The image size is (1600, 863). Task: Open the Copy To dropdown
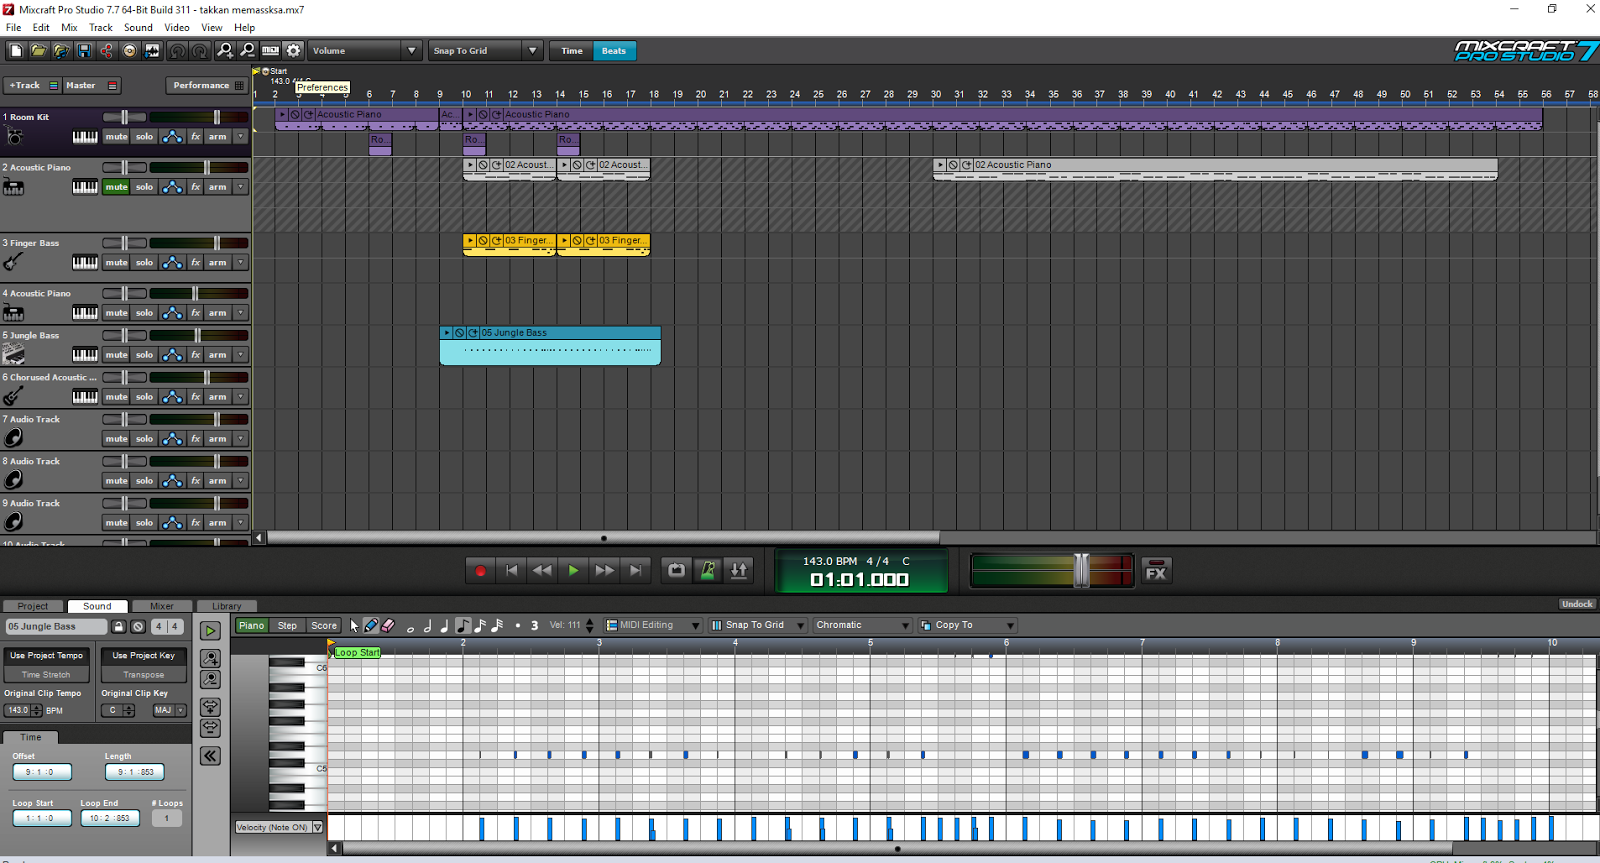point(967,626)
